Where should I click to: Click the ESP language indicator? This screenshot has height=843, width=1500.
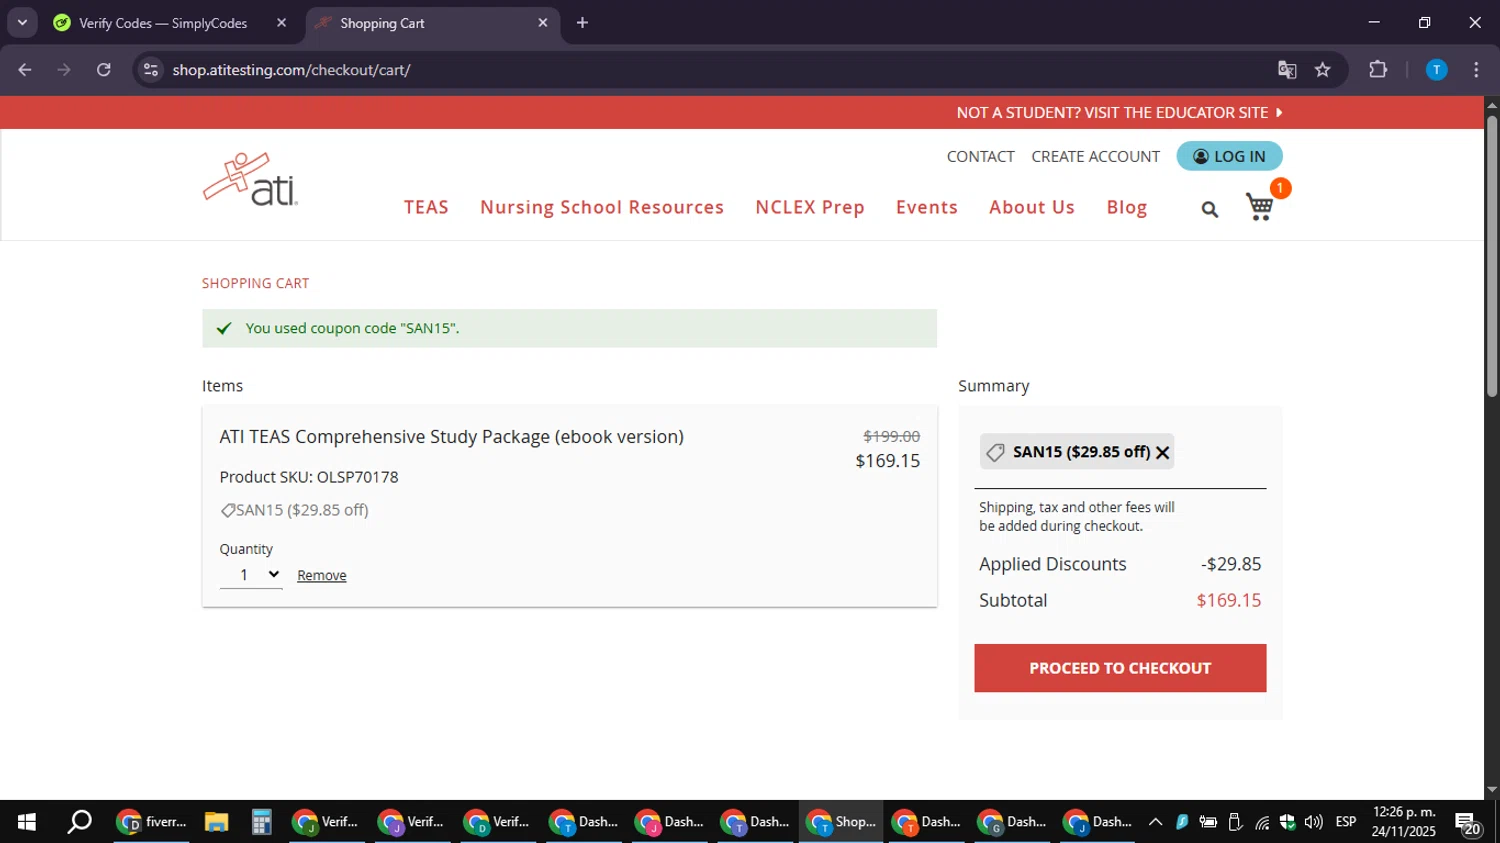(1346, 822)
